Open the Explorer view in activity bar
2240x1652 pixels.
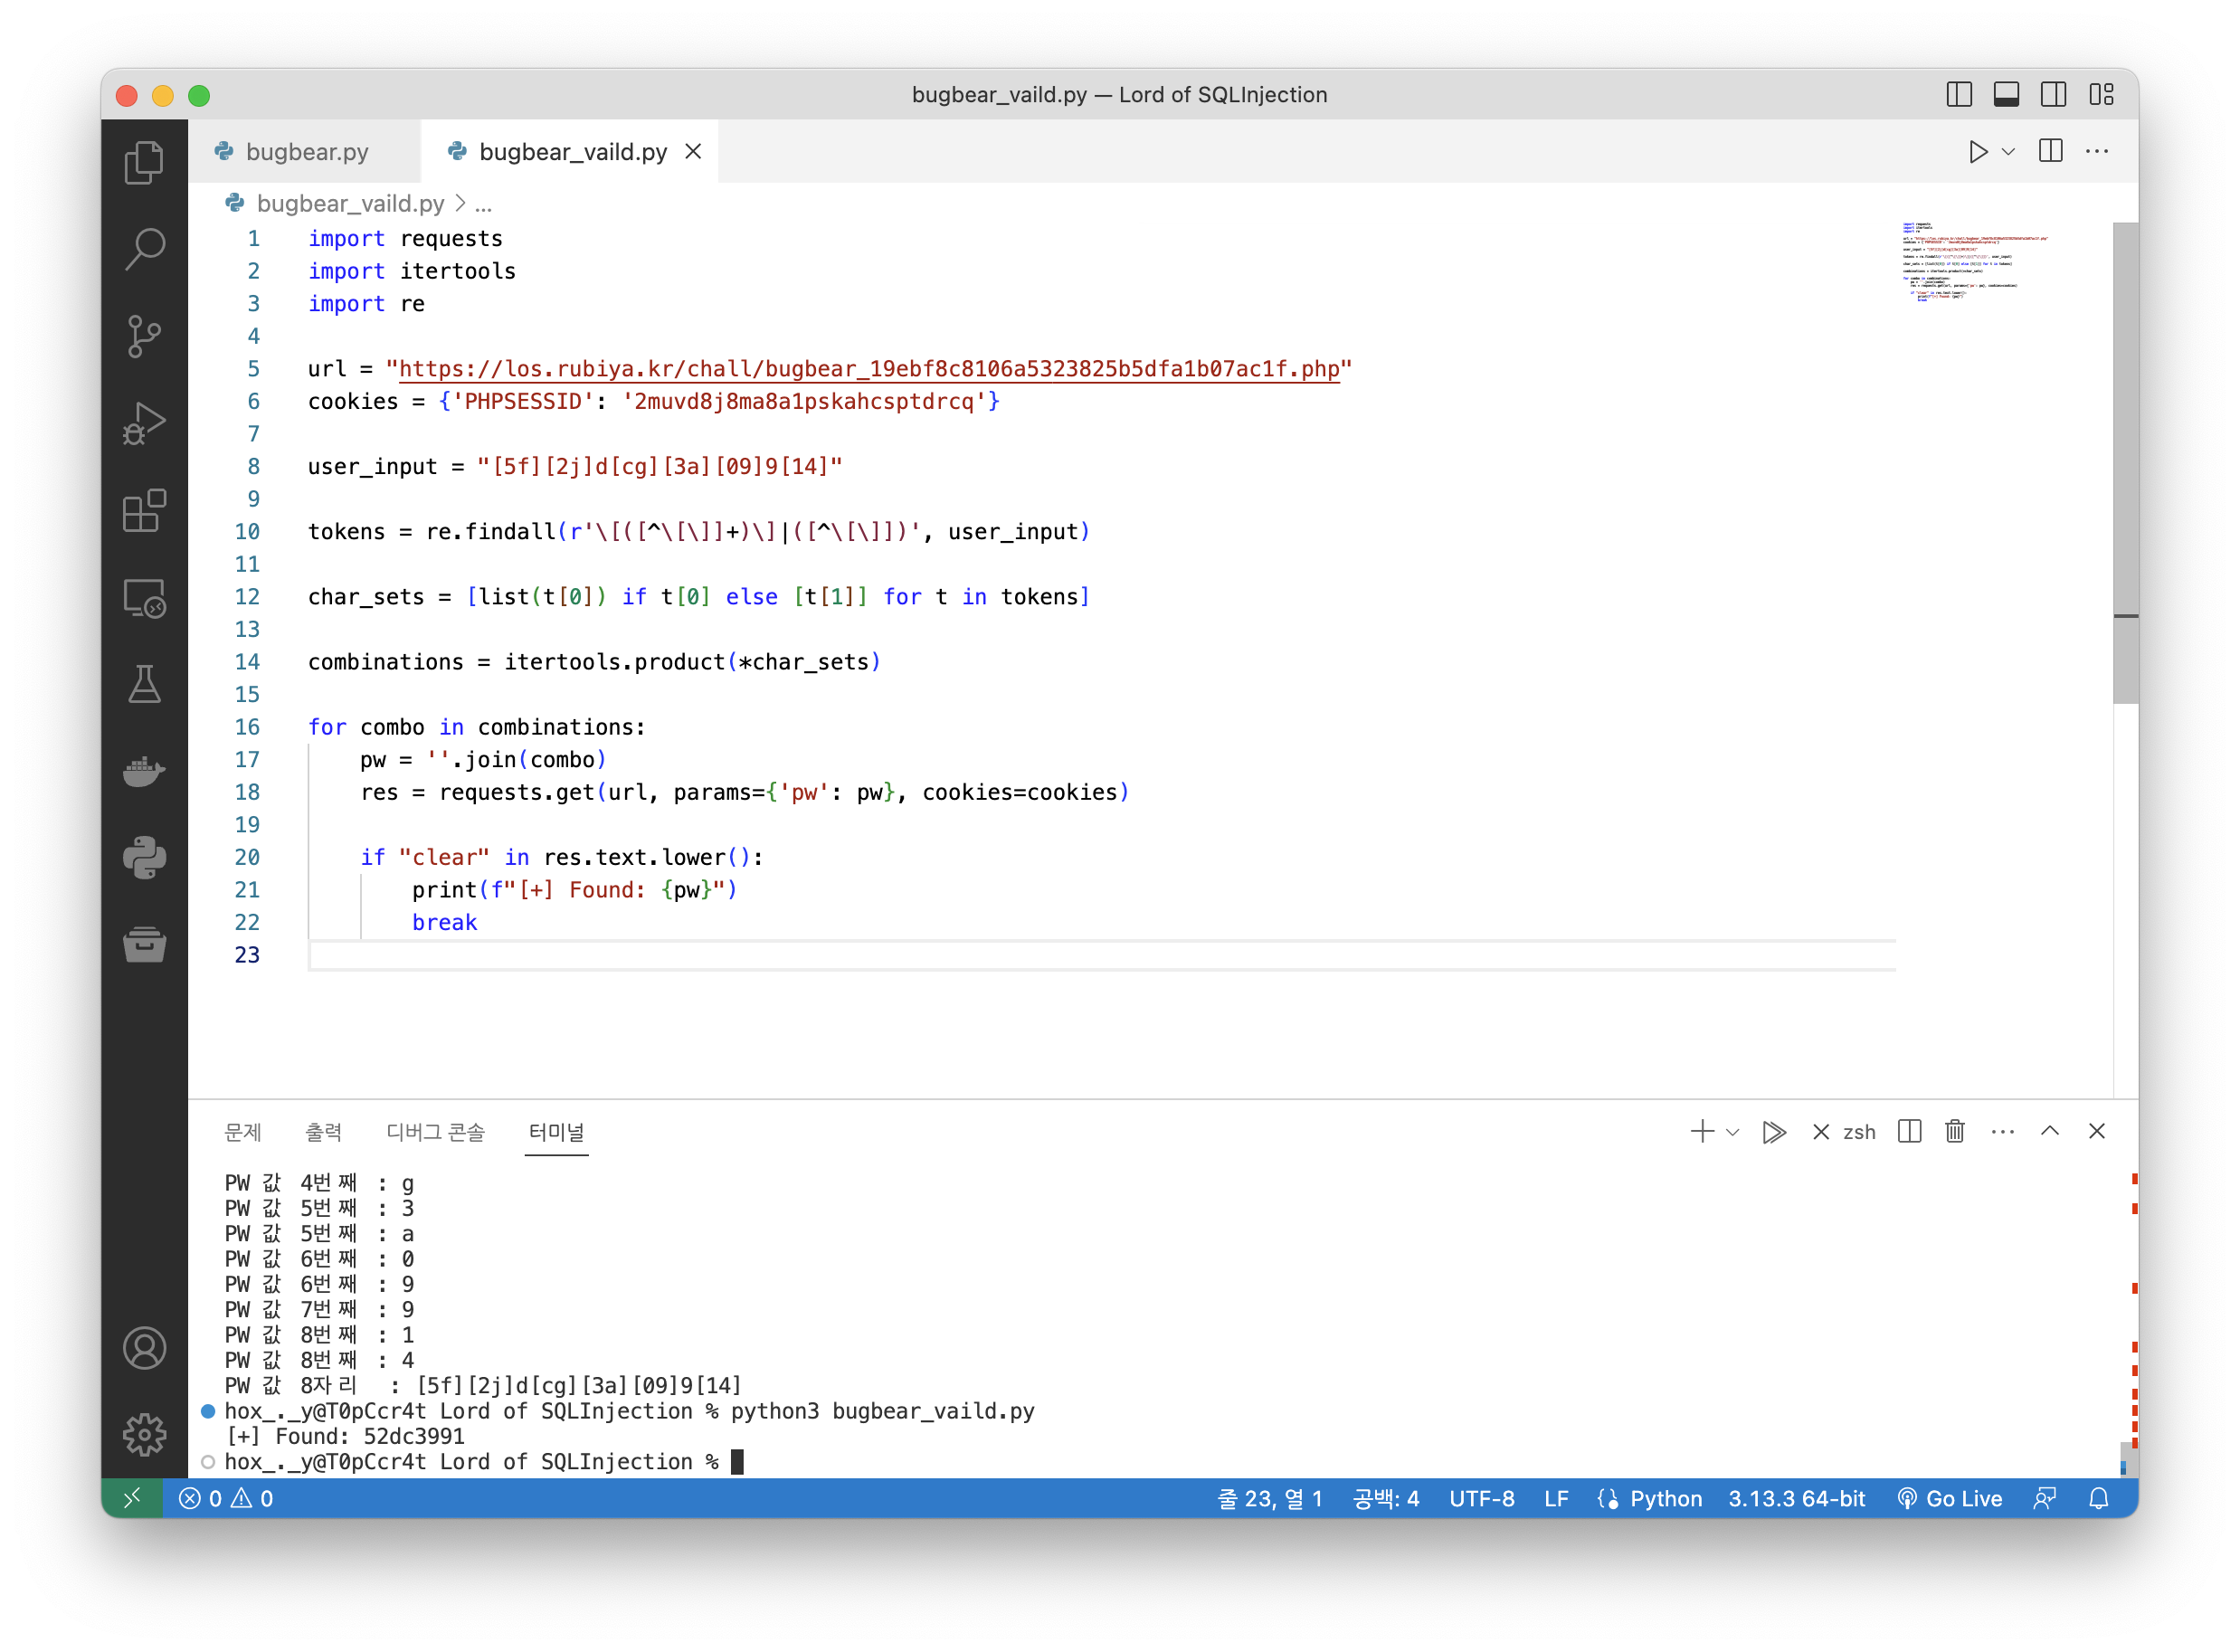[x=144, y=162]
